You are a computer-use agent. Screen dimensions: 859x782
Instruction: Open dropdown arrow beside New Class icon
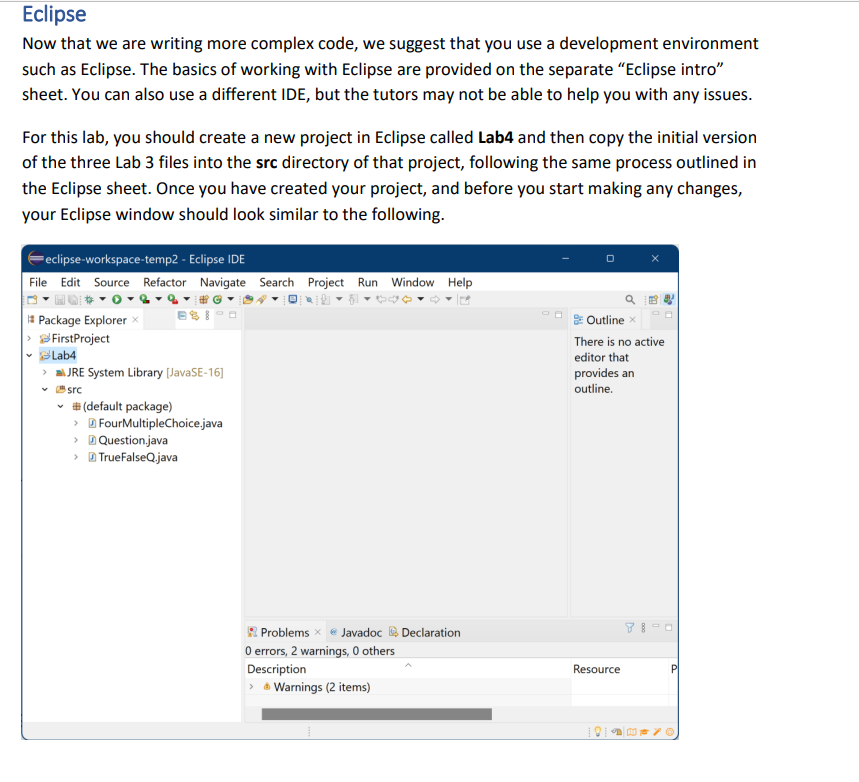click(231, 299)
